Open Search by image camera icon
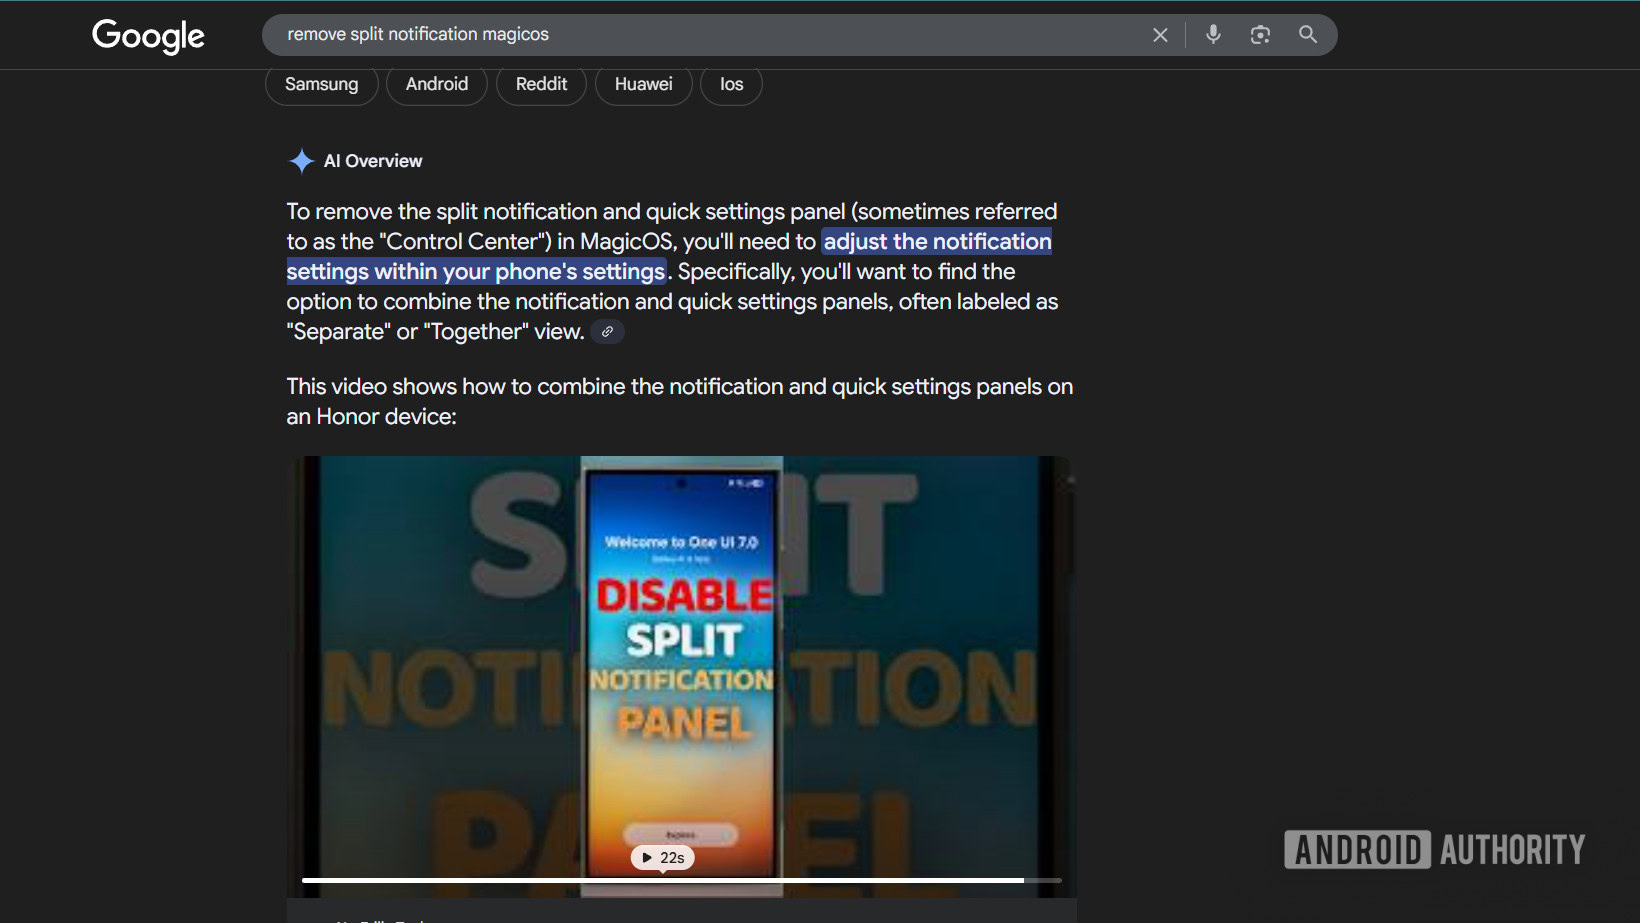1640x923 pixels. click(1260, 35)
